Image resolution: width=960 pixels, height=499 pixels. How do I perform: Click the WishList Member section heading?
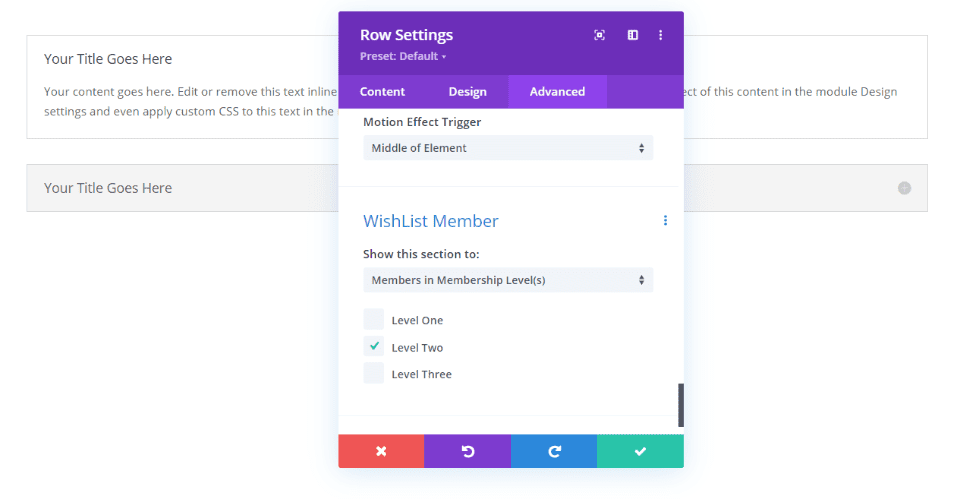tap(430, 221)
